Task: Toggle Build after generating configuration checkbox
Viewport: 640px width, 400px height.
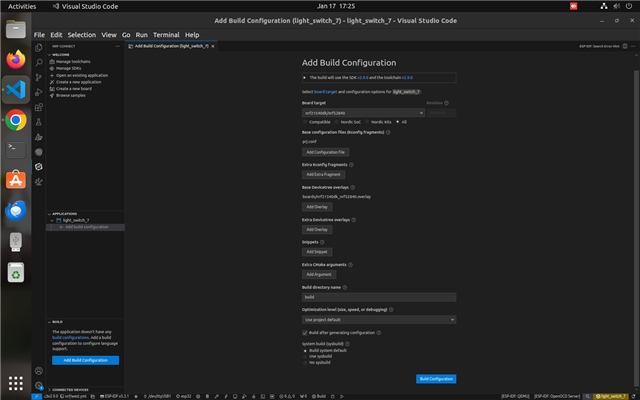Action: 304,333
